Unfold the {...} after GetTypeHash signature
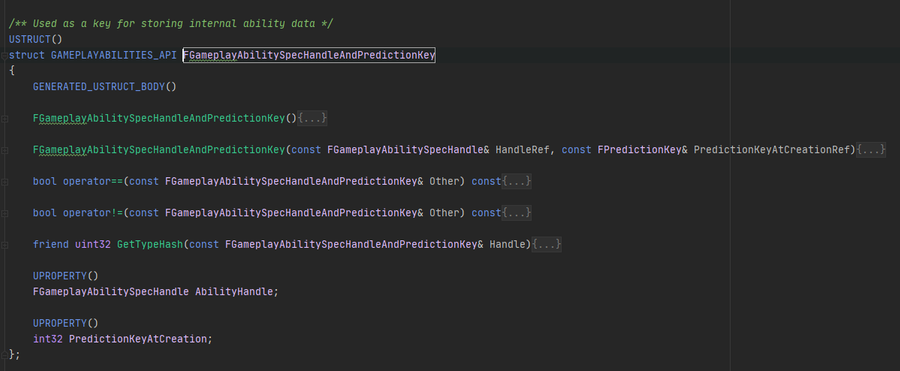Screen dimensions: 900x371 point(546,245)
